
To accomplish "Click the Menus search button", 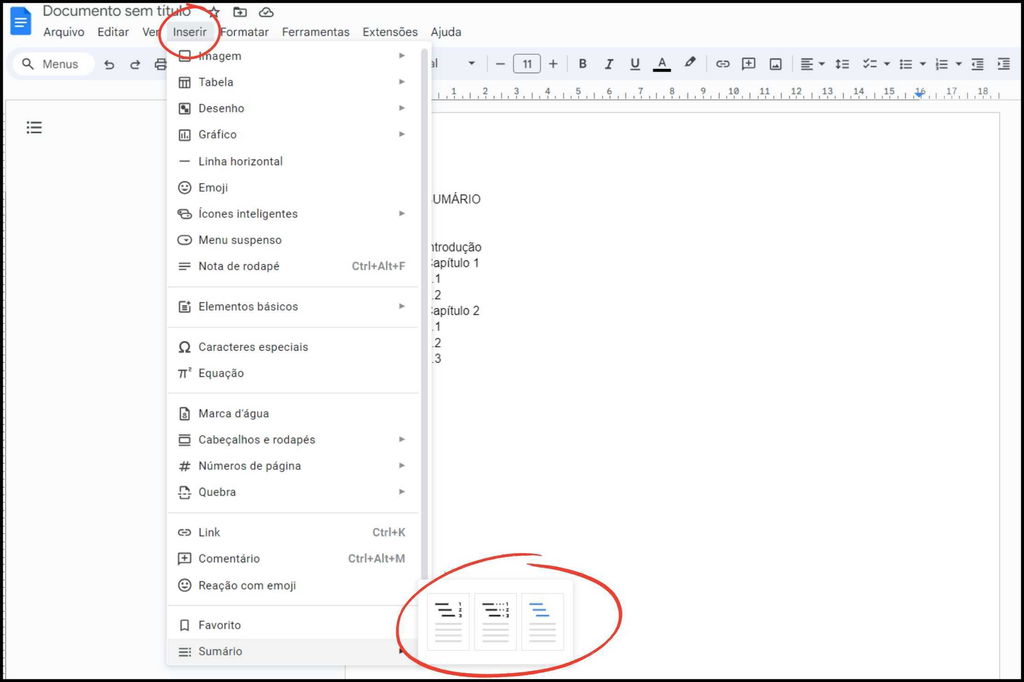I will [52, 63].
